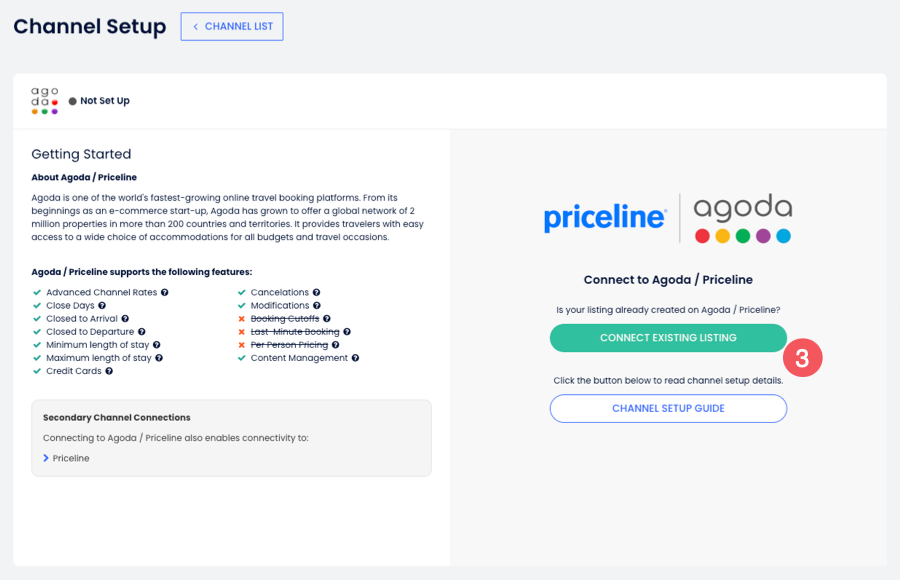Image resolution: width=900 pixels, height=580 pixels.
Task: Return to the Channel Setup page heading
Action: (x=89, y=27)
